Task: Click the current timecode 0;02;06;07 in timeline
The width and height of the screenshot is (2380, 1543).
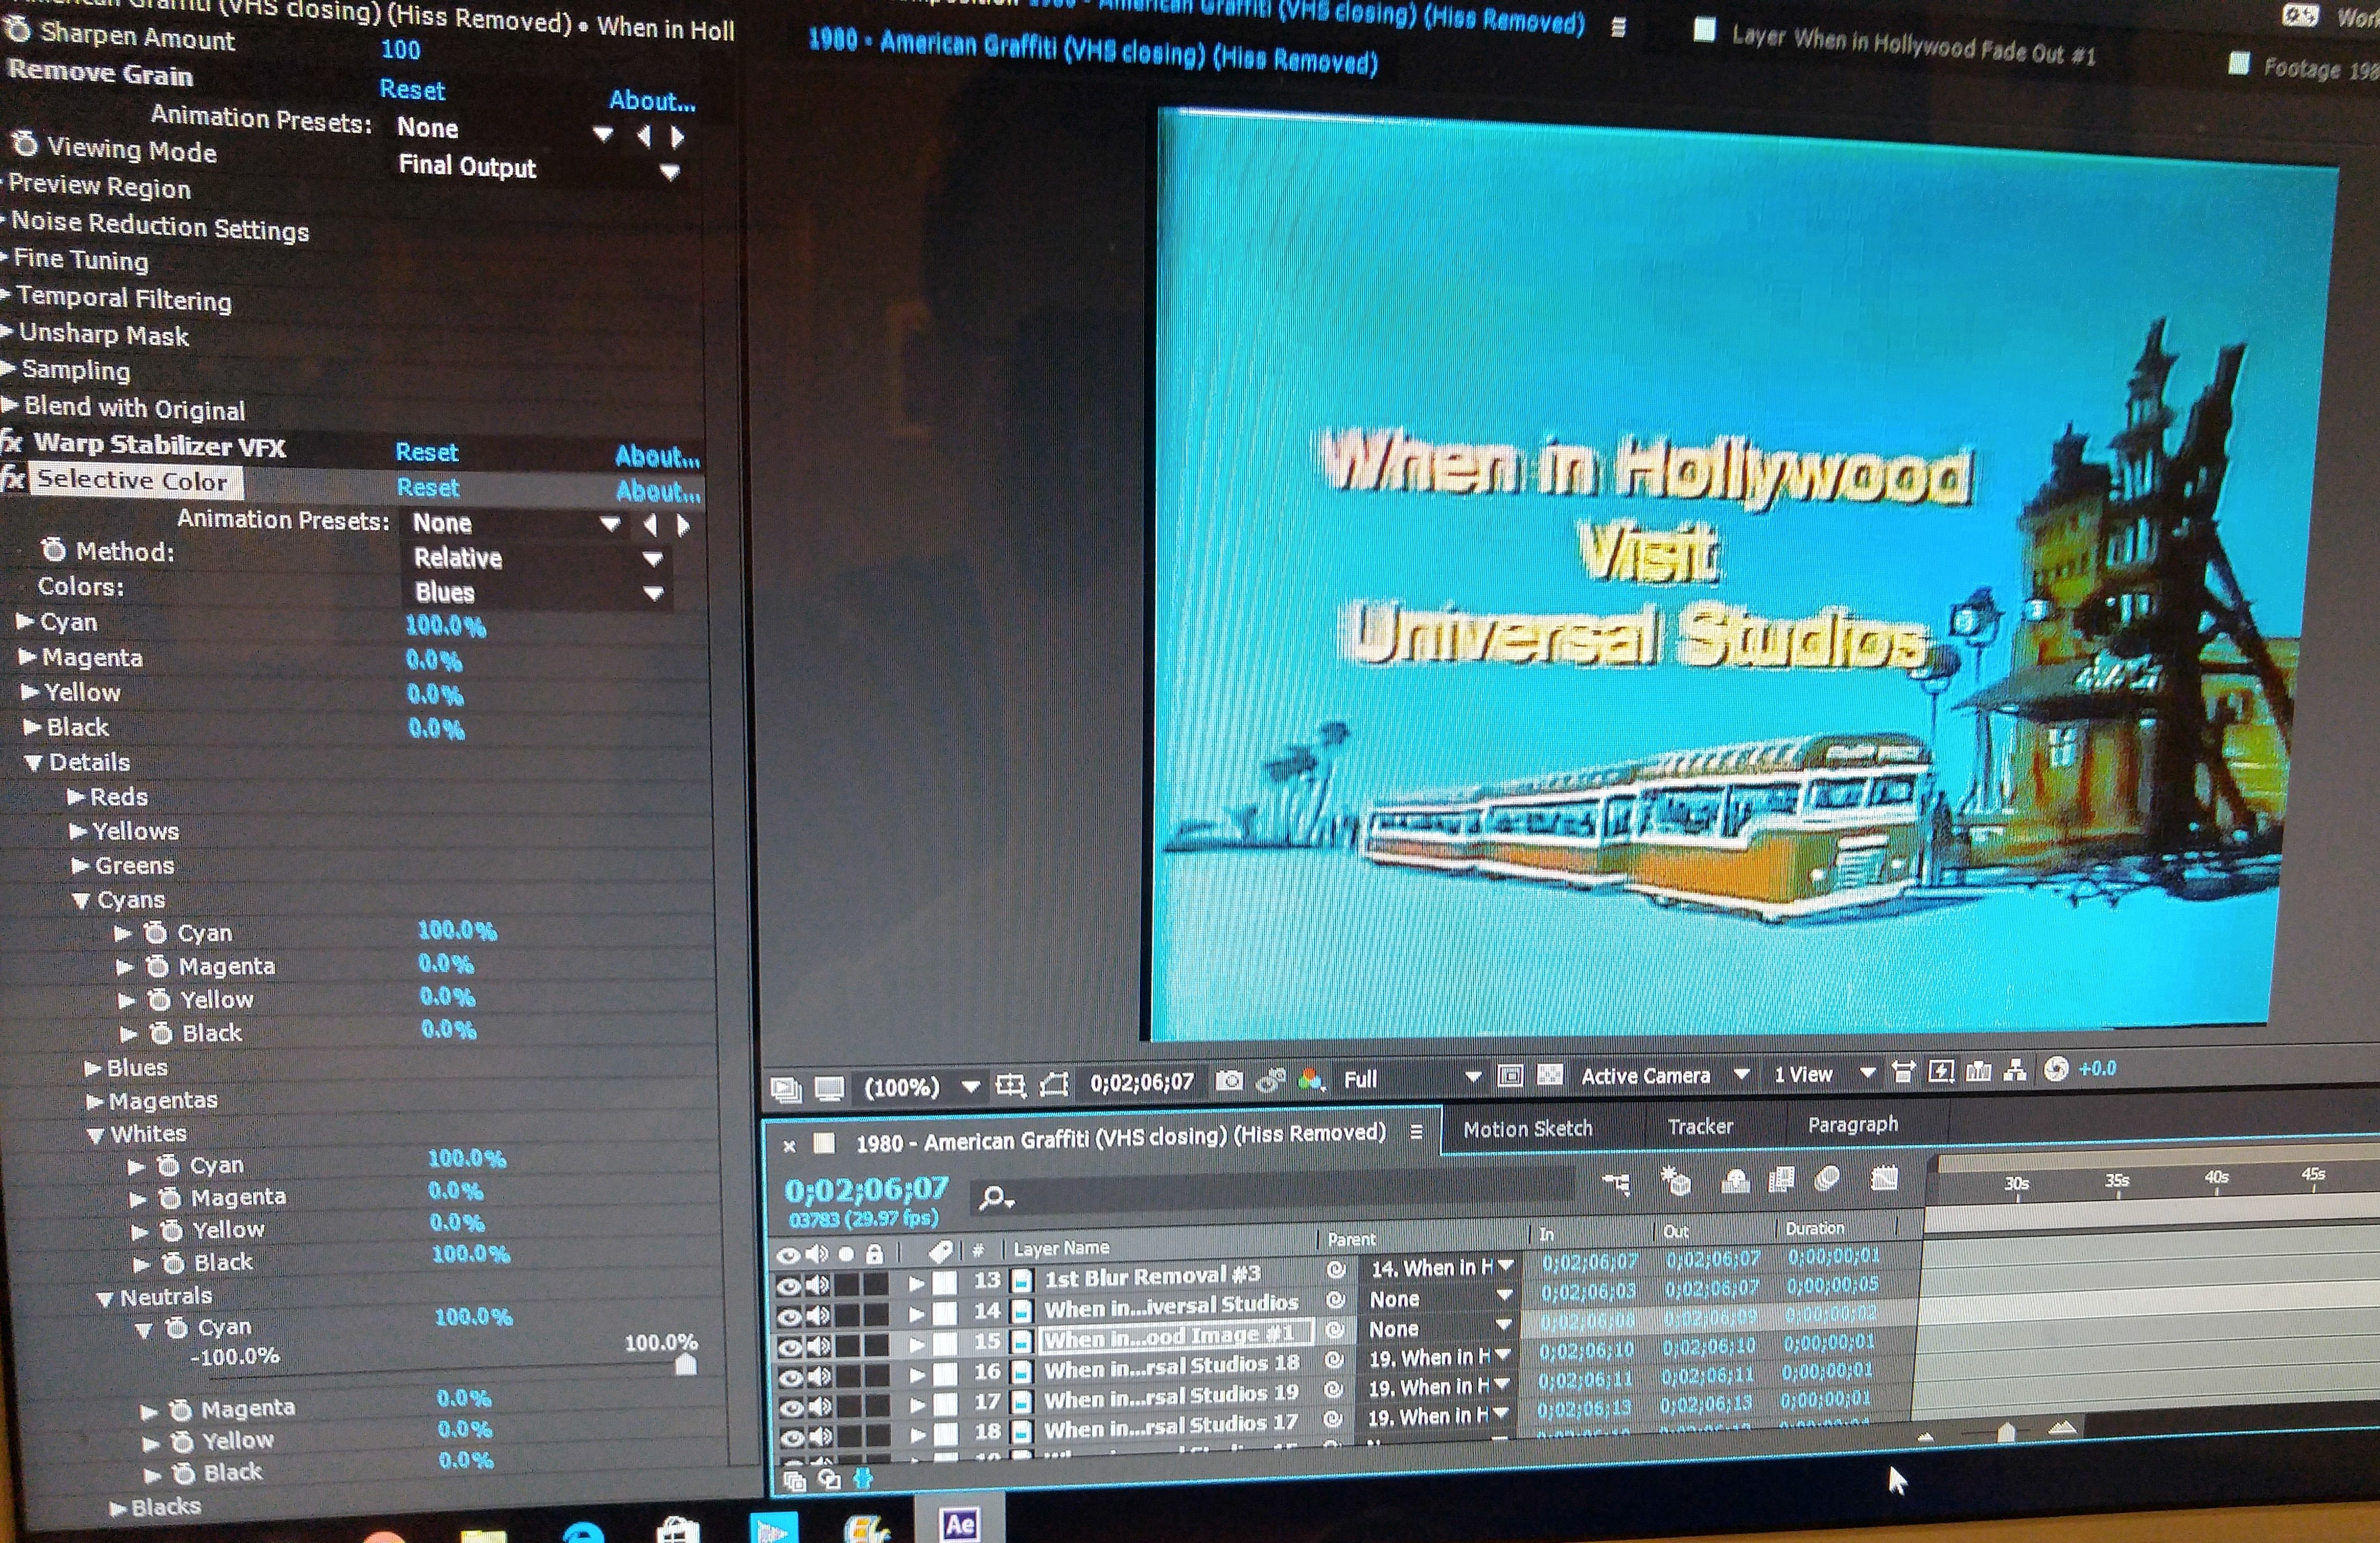Action: click(x=866, y=1189)
